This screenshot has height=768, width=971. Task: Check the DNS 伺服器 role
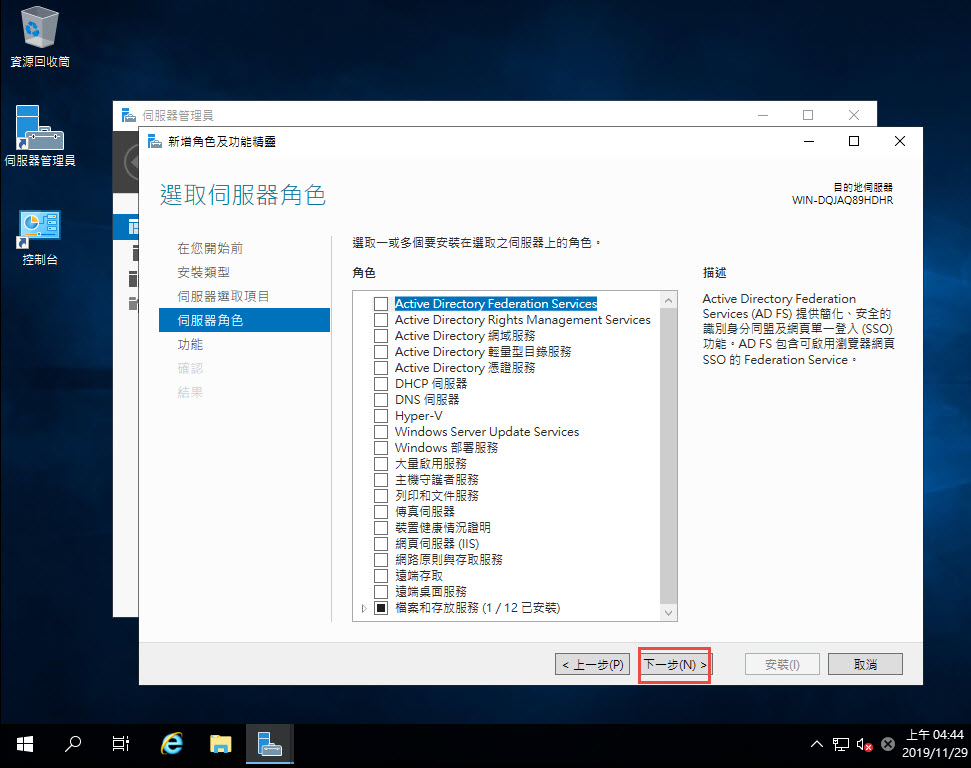click(x=381, y=400)
